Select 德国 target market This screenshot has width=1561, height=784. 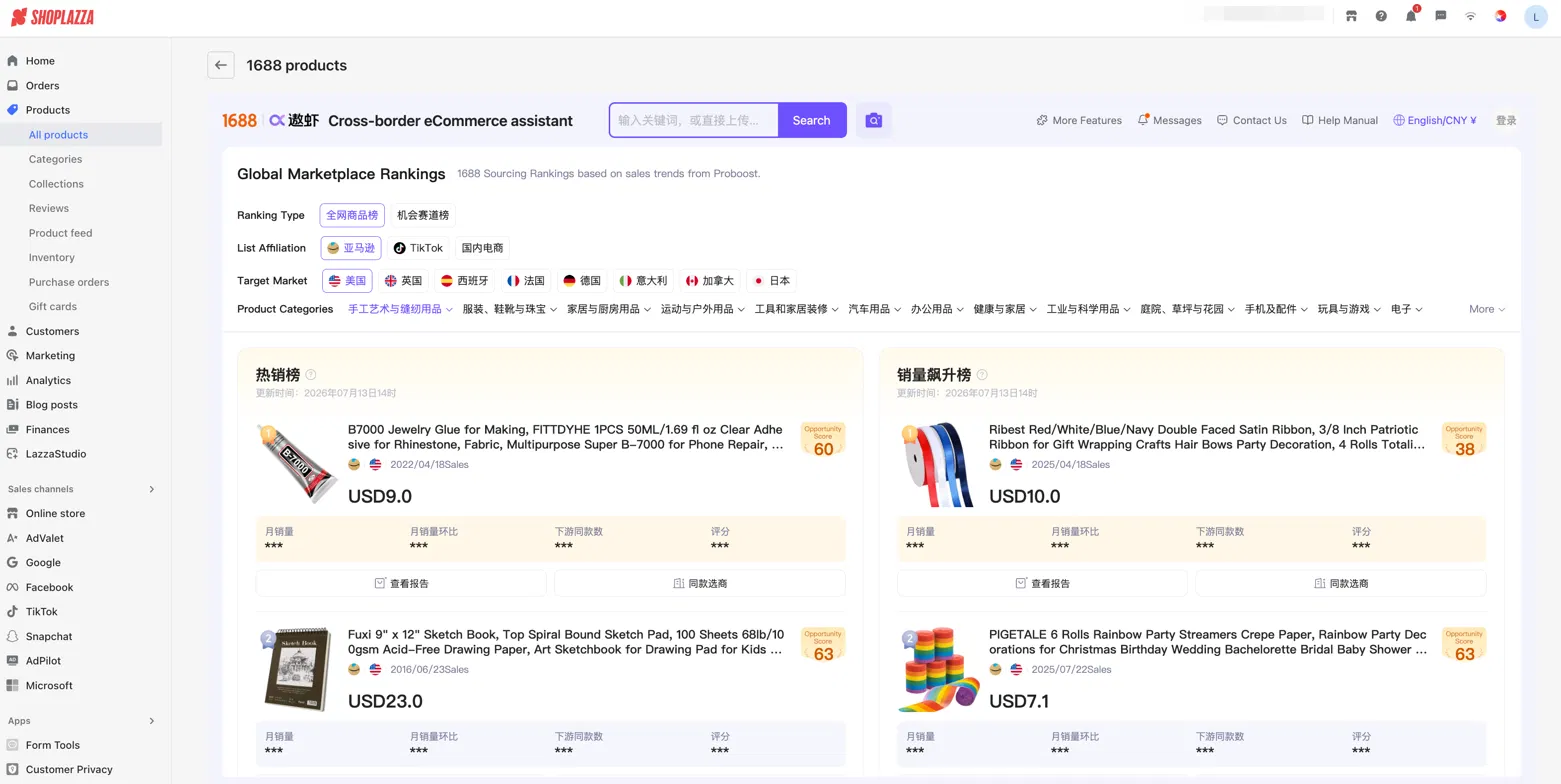[582, 281]
